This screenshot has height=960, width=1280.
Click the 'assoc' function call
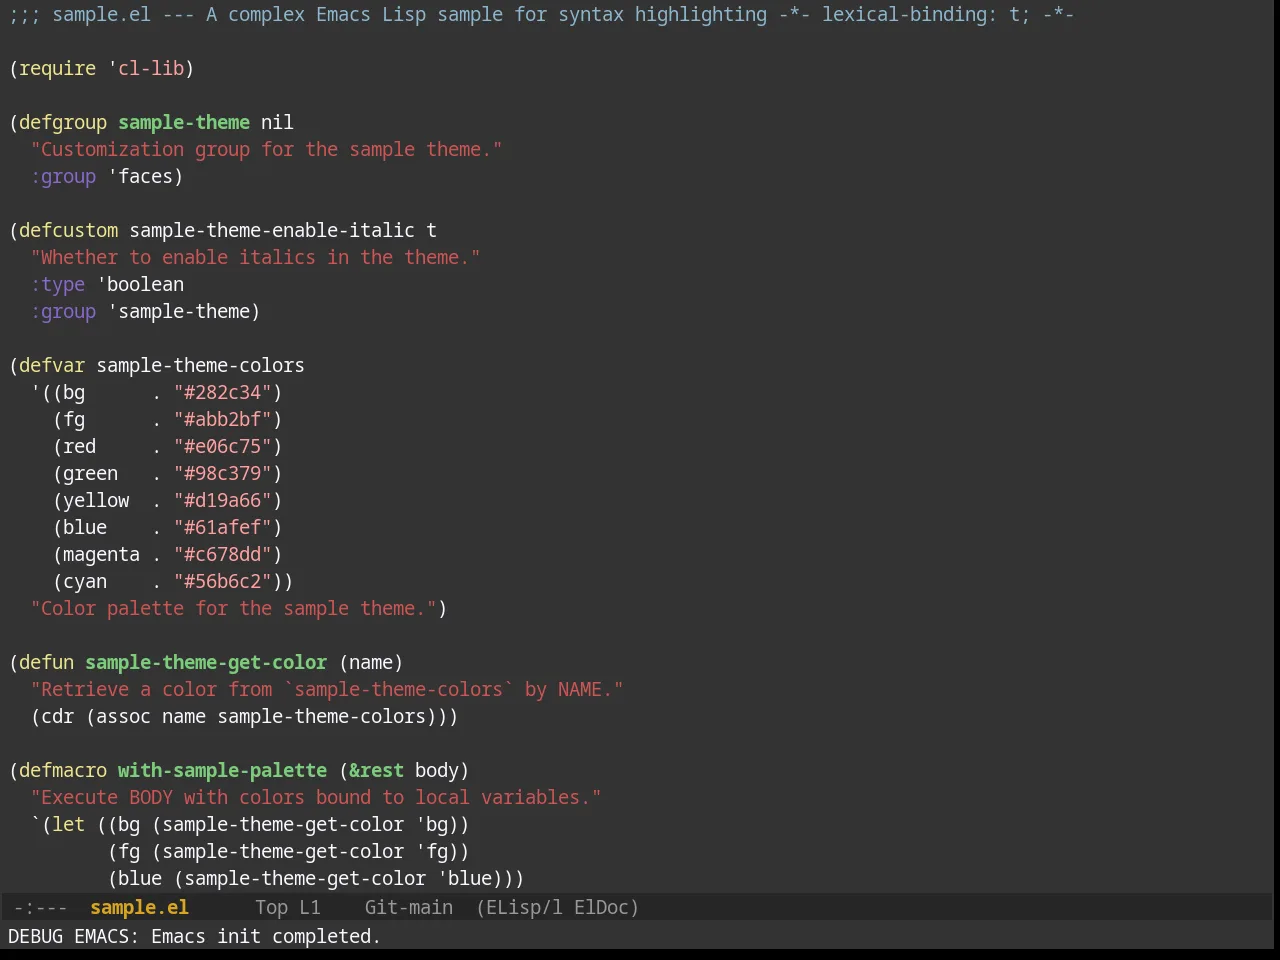(x=123, y=716)
